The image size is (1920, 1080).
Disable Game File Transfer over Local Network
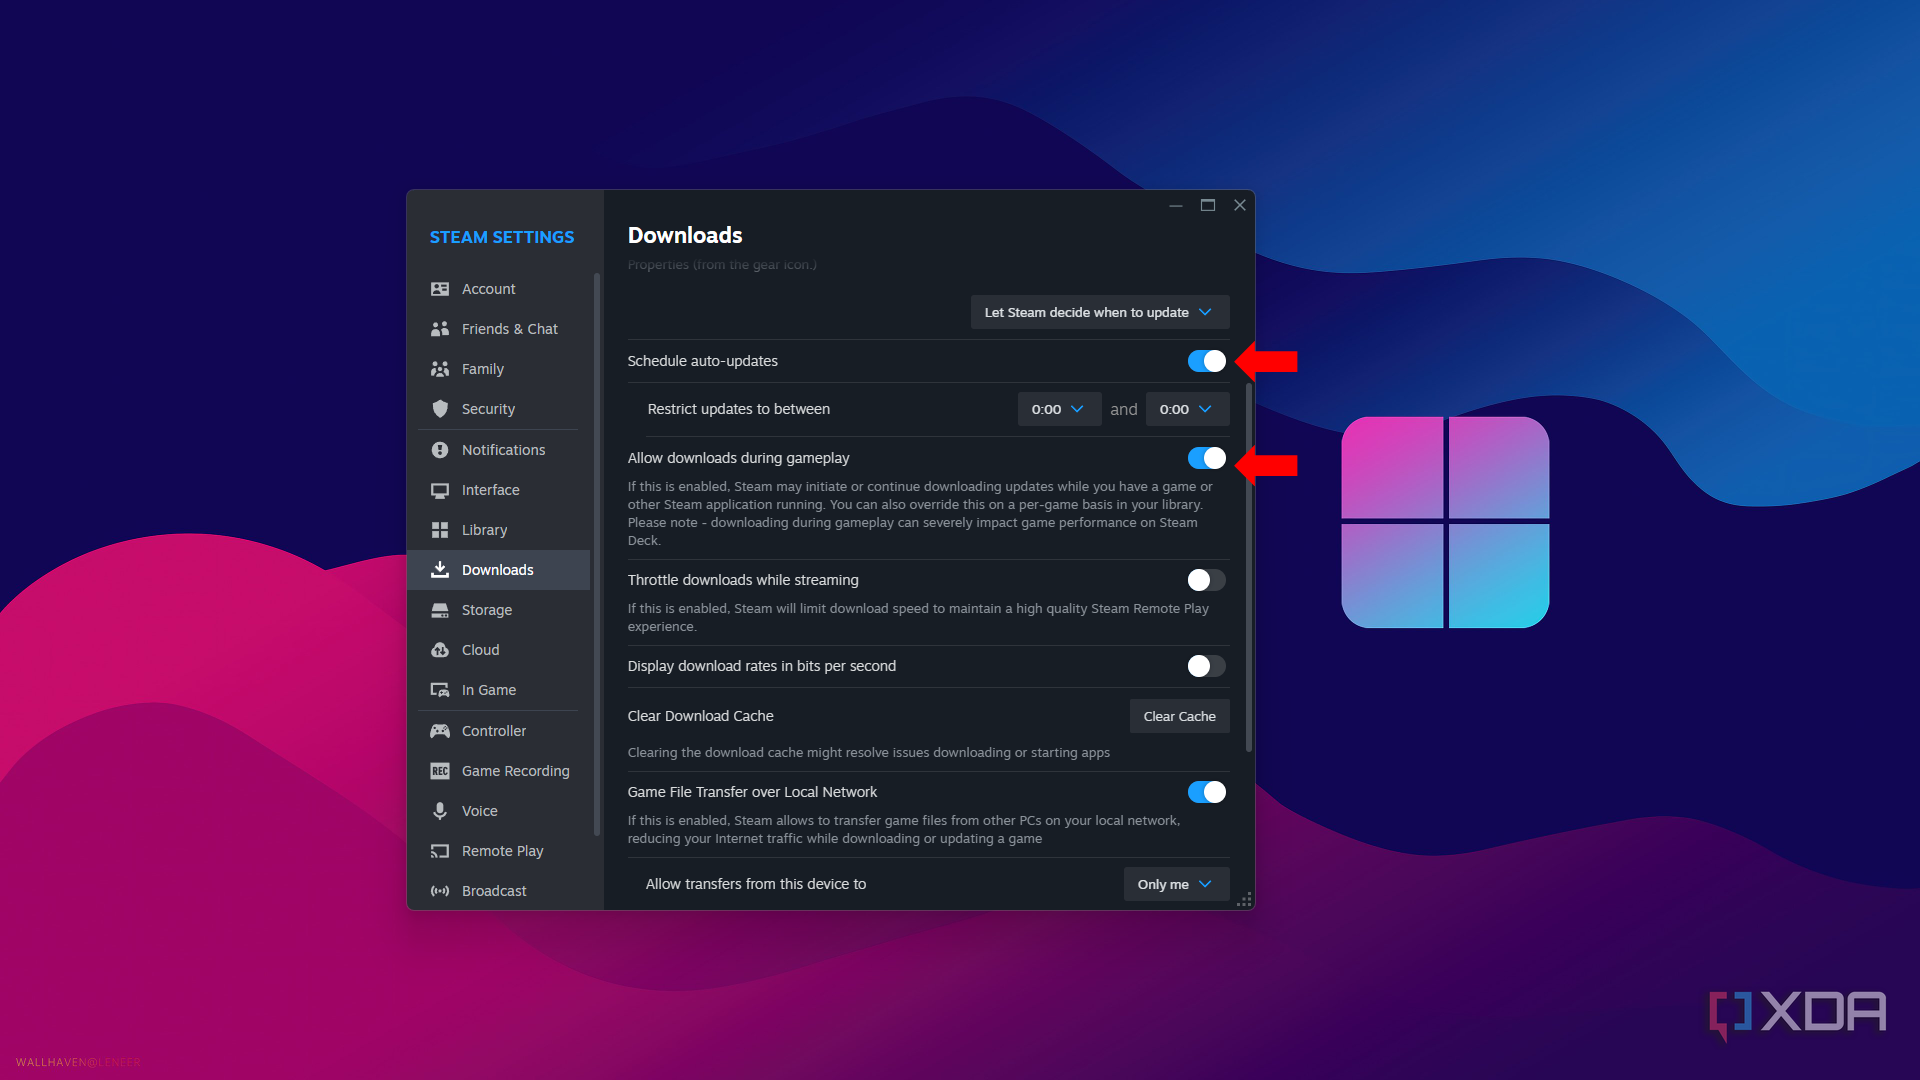[1206, 792]
